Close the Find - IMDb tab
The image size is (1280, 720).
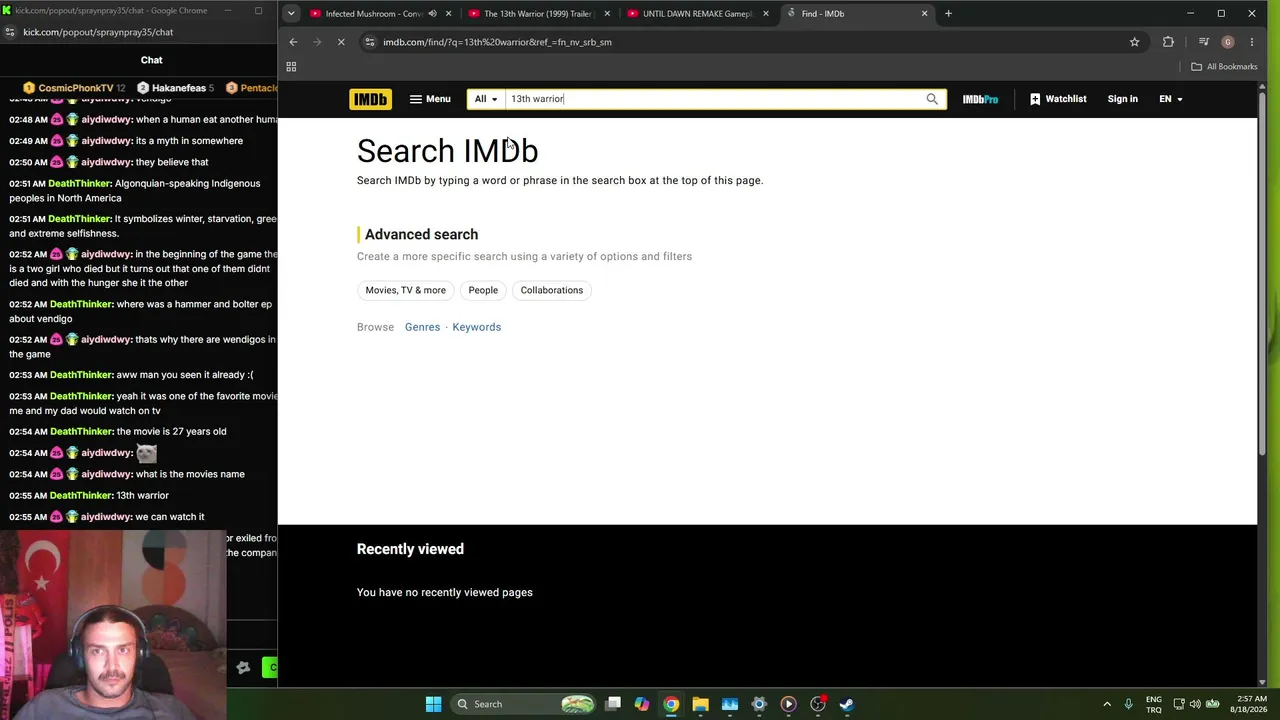[924, 14]
